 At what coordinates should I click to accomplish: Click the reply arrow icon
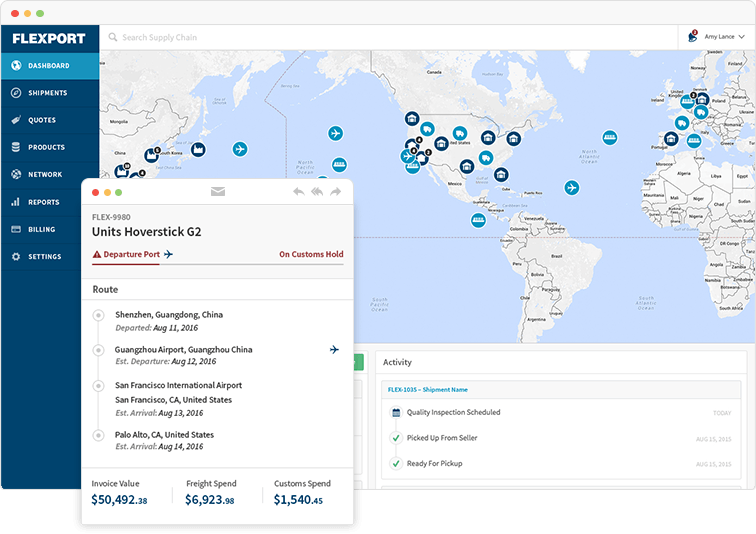click(298, 191)
